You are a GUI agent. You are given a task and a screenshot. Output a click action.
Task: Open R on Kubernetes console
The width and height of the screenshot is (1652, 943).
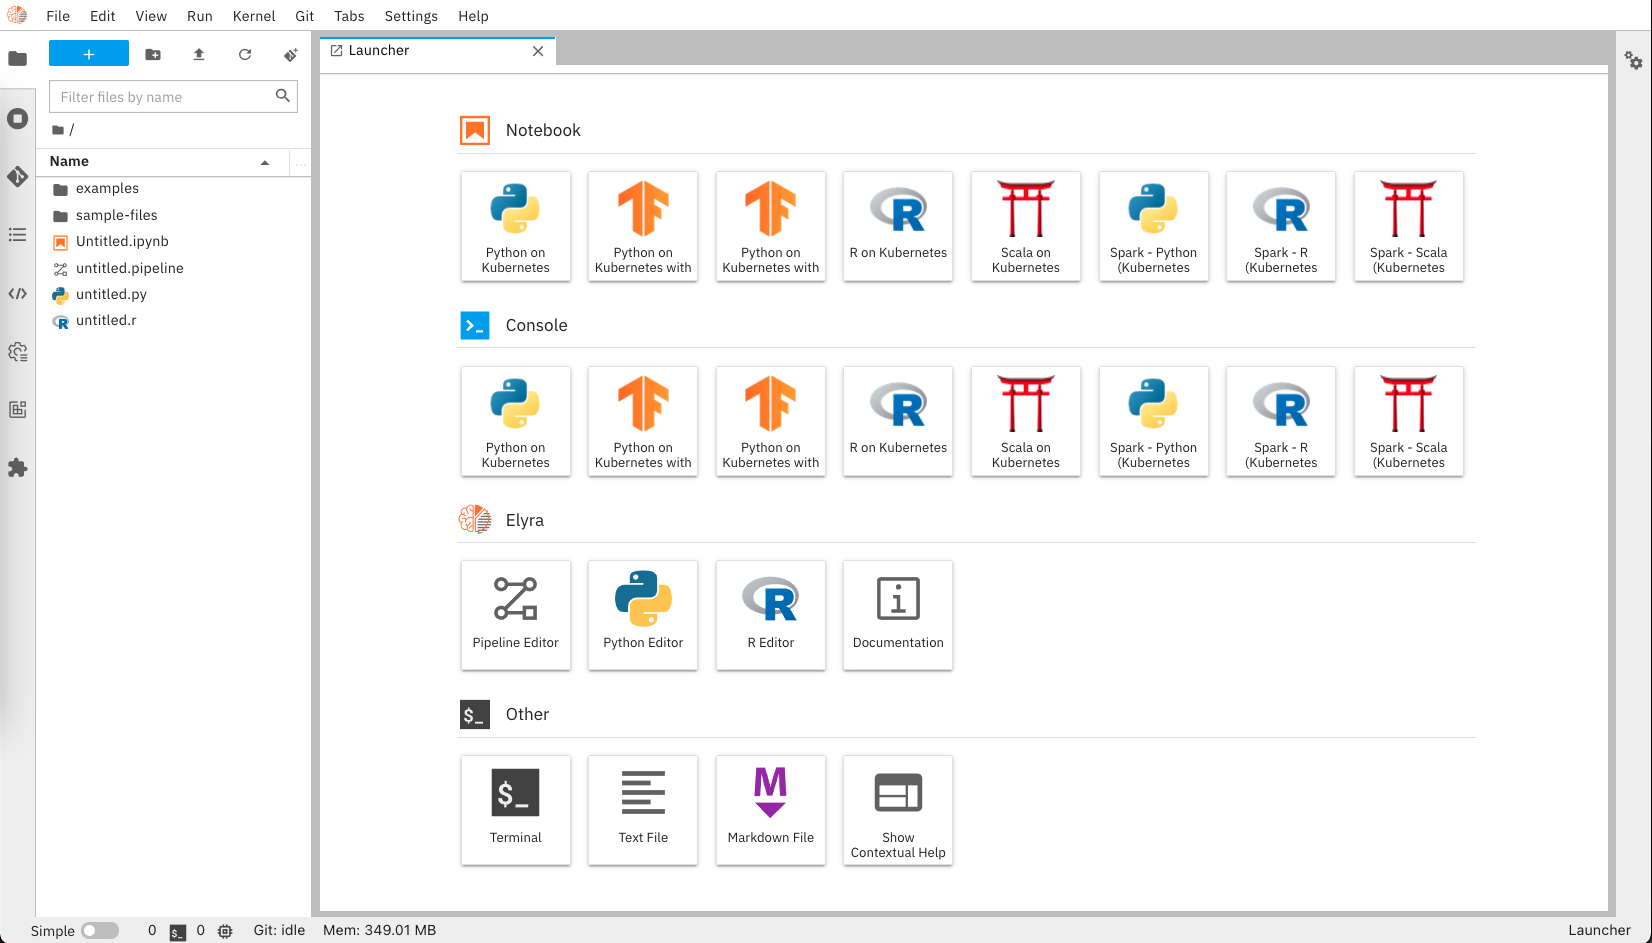[898, 421]
